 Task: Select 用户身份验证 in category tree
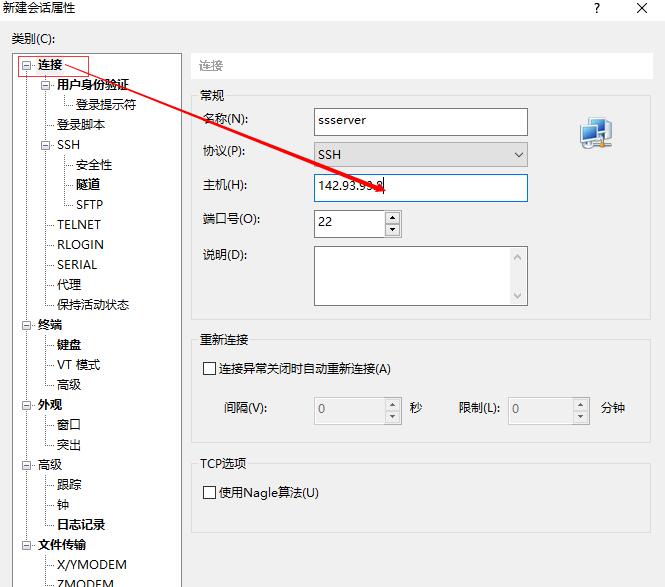click(x=92, y=85)
